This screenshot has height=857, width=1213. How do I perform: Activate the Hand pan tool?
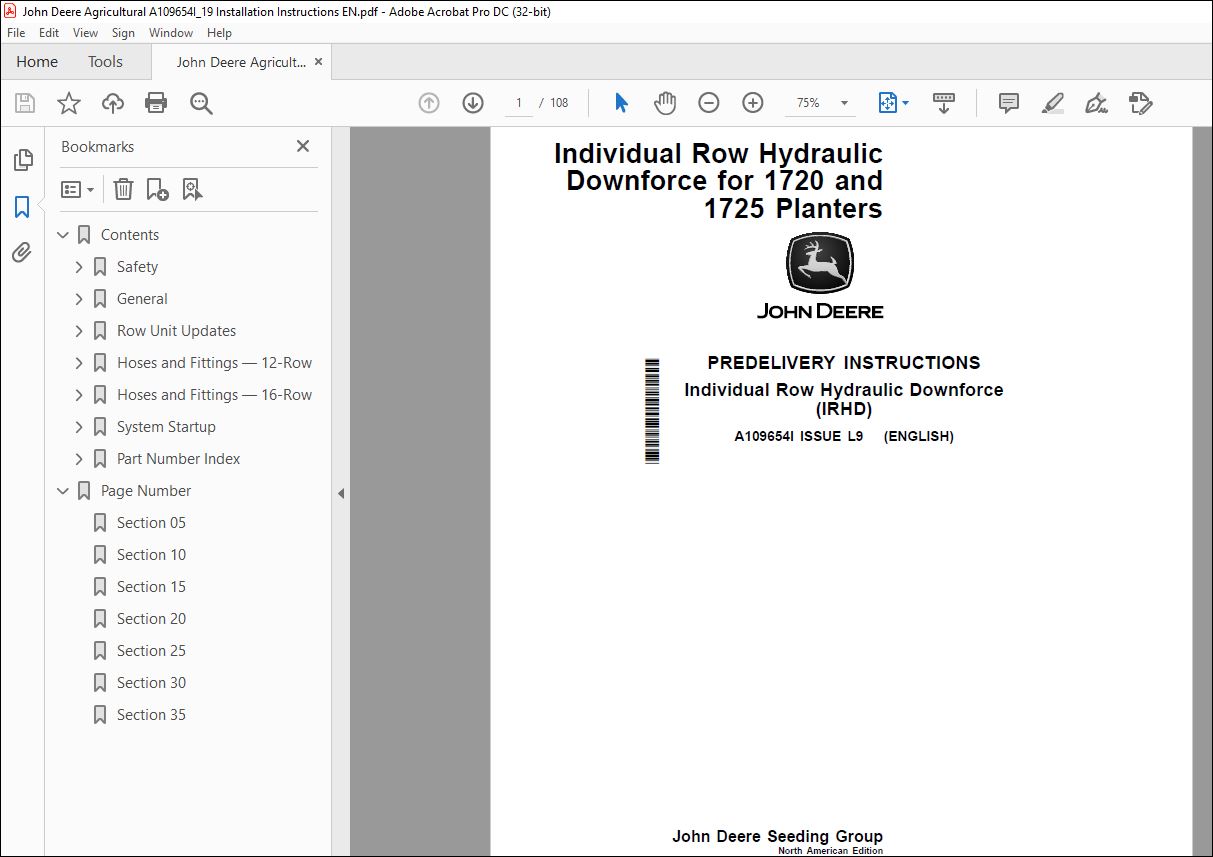tap(665, 103)
